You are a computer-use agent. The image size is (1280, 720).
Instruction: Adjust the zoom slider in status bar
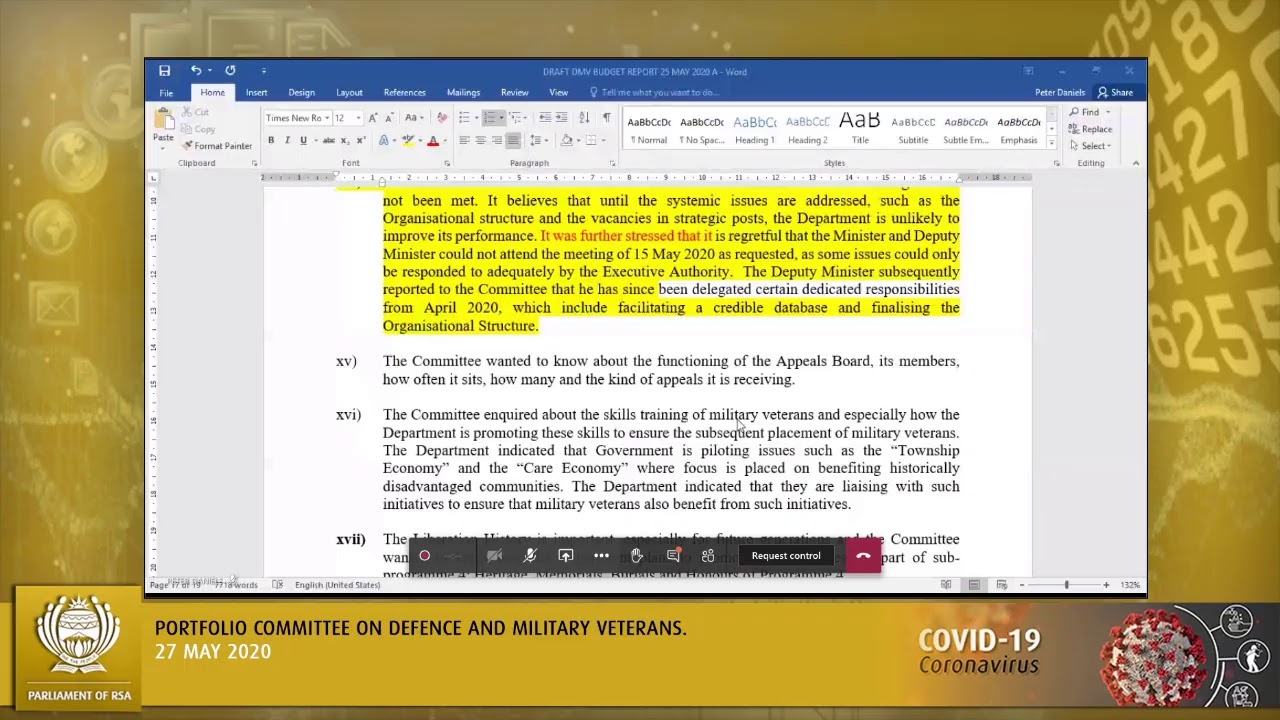pyautogui.click(x=1066, y=585)
